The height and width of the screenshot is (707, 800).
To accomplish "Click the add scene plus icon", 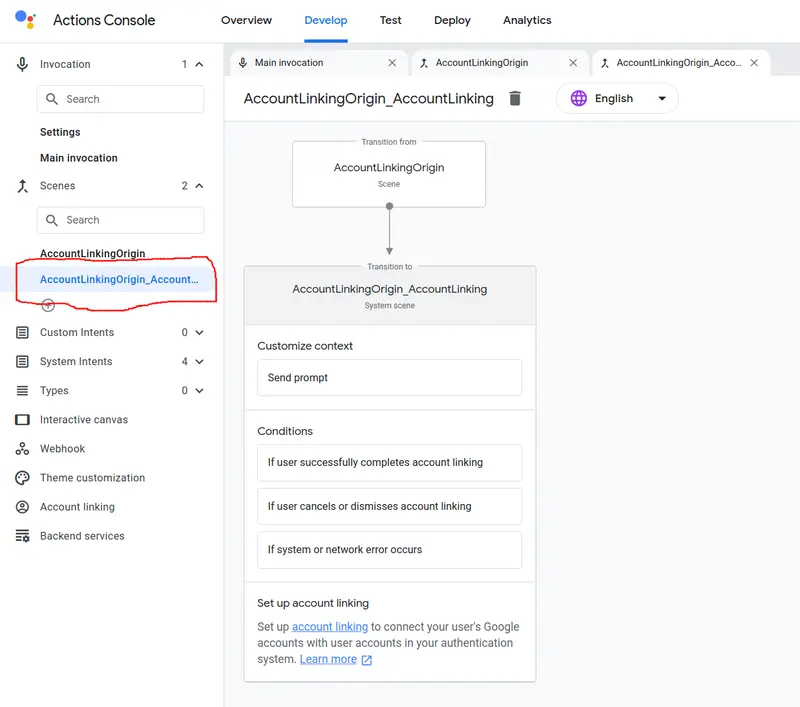I will 48,305.
